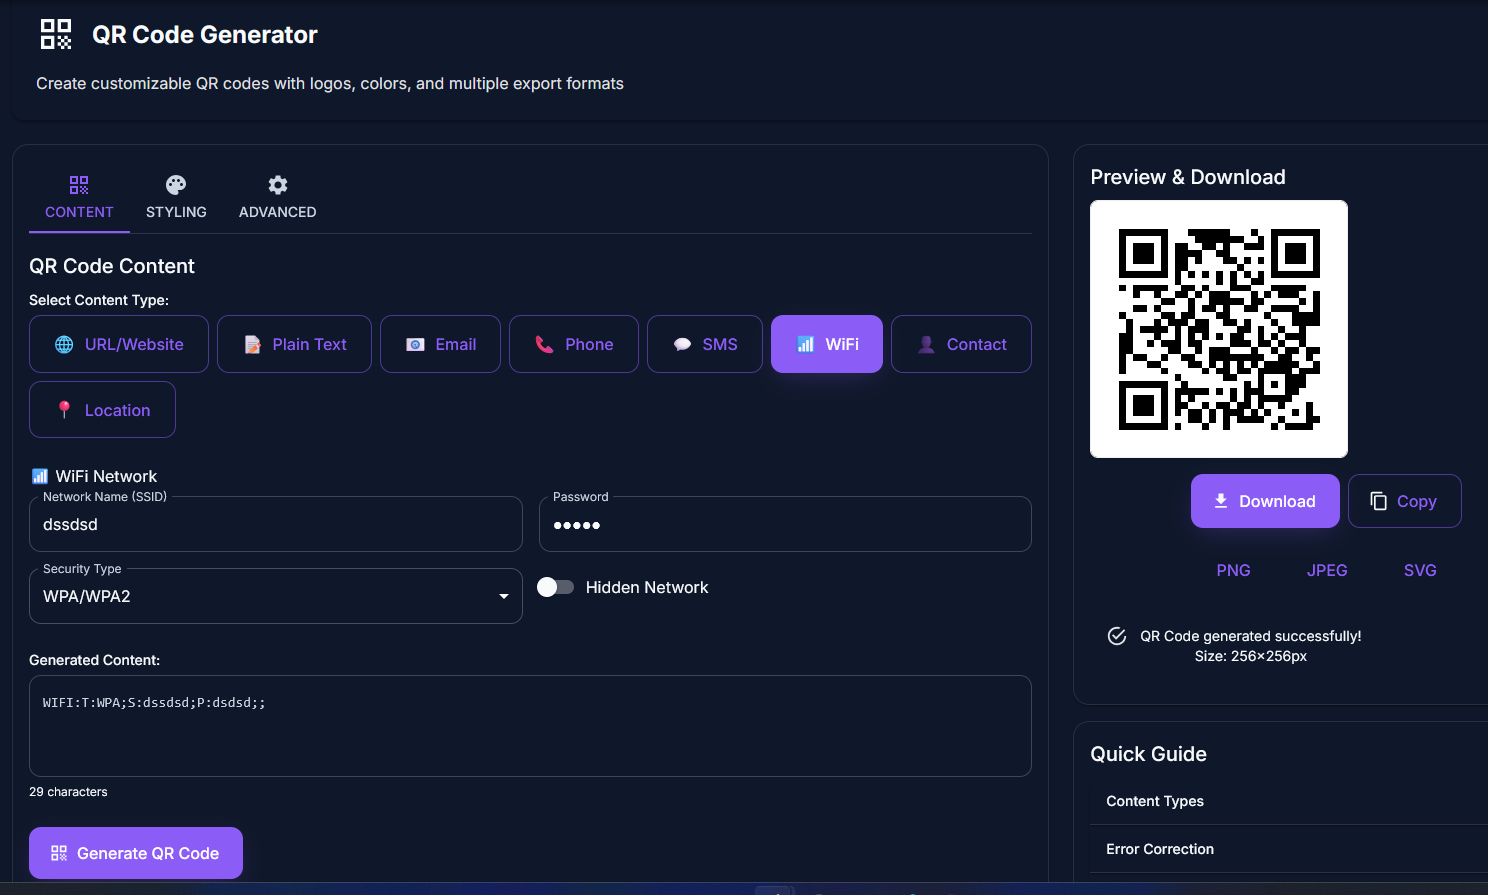Click the handset icon in Phone
Viewport: 1488px width, 895px height.
545,344
